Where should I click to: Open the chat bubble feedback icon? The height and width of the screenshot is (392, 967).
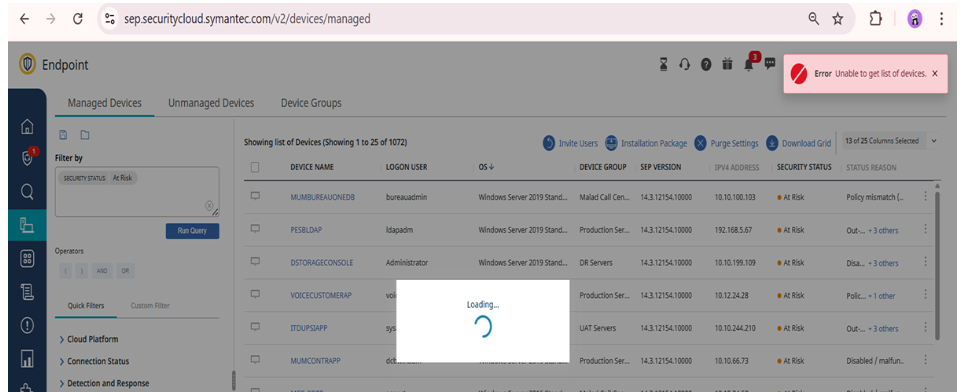click(x=770, y=63)
